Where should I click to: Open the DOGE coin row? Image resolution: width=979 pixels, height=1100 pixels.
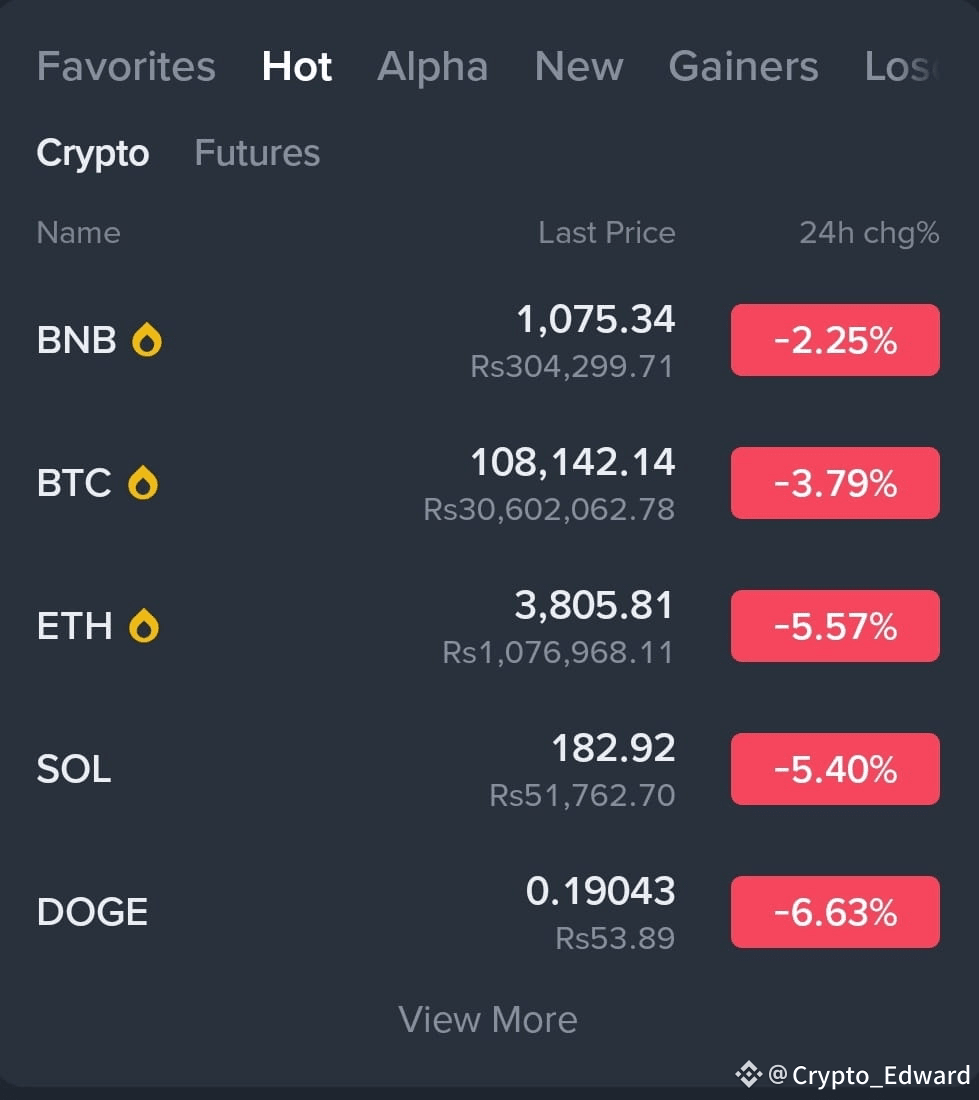(x=488, y=912)
